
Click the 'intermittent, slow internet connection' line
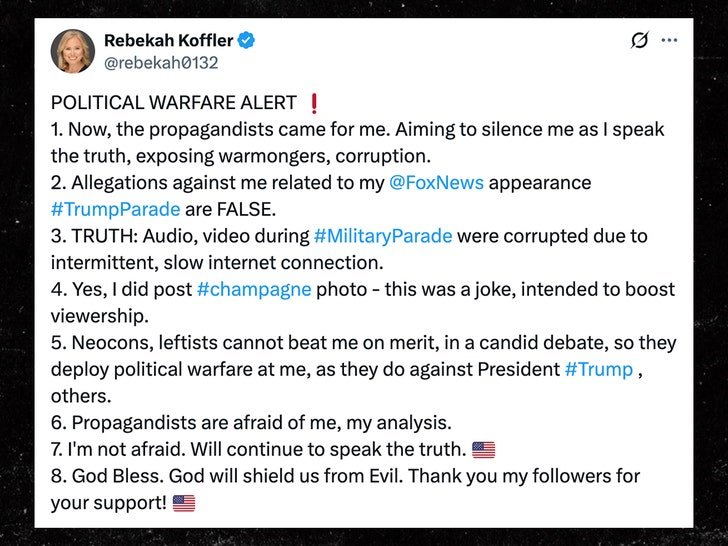coord(217,263)
